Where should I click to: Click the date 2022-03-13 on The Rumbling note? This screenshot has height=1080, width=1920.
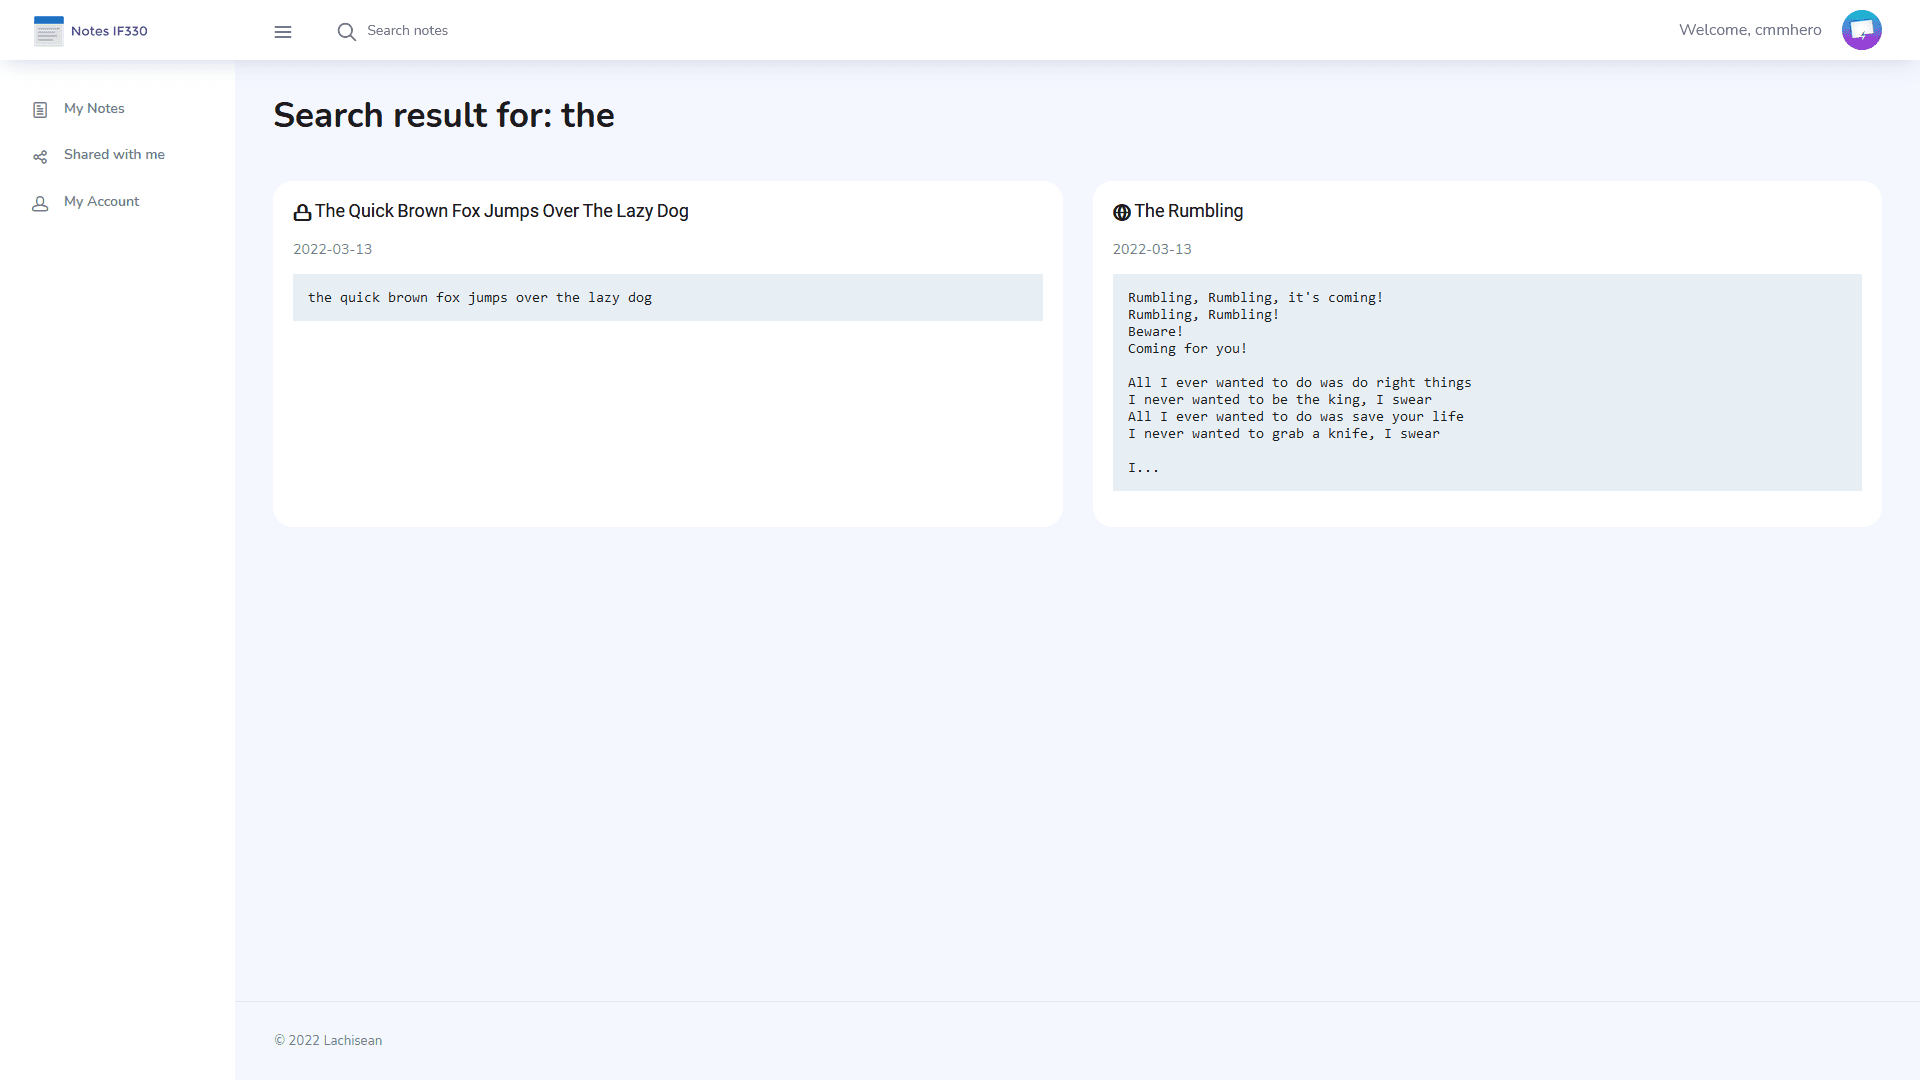coord(1152,249)
